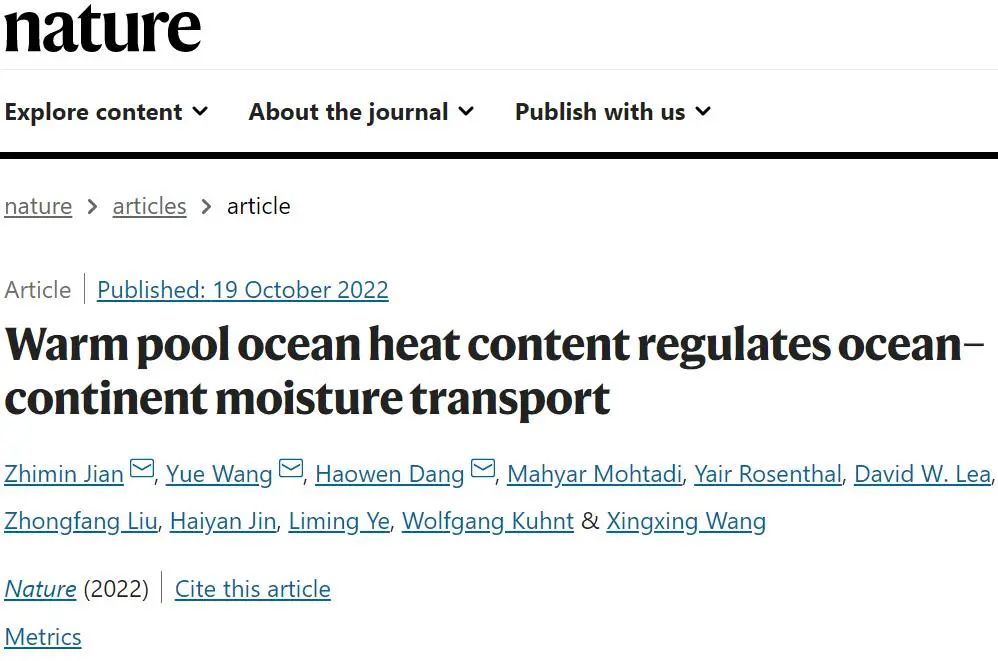Open Xingxing Wang author link
Screen dimensions: 998x661
pos(686,521)
